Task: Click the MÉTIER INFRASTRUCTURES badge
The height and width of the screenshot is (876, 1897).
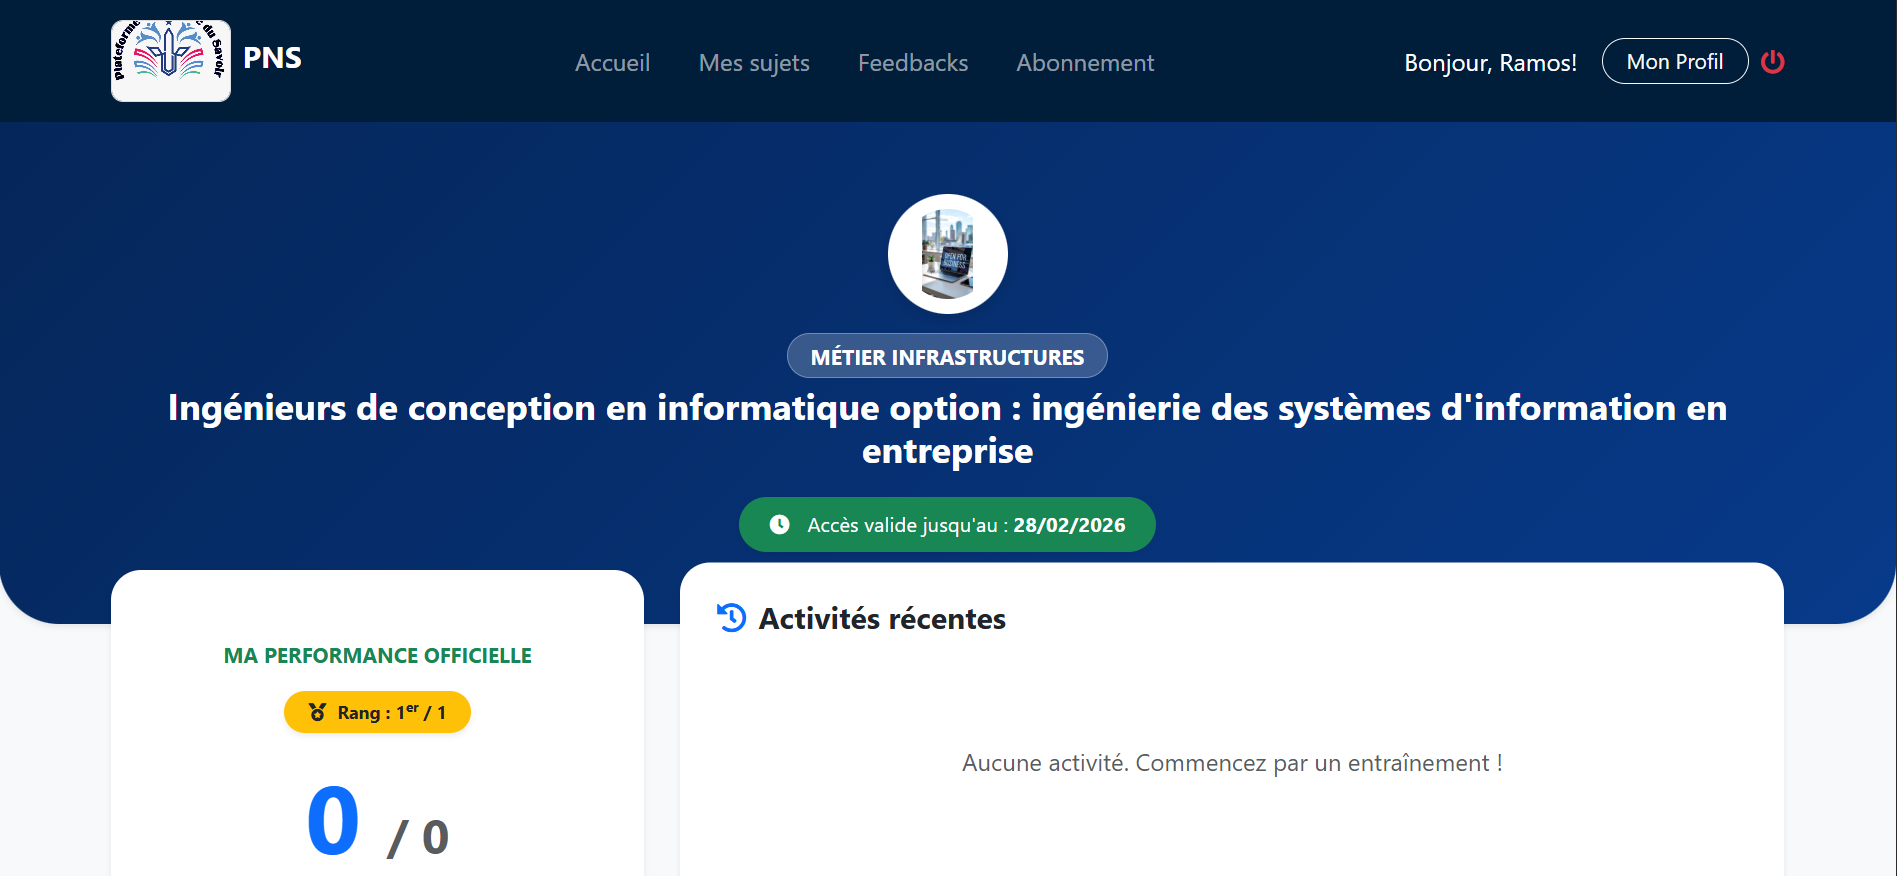Action: coord(947,356)
